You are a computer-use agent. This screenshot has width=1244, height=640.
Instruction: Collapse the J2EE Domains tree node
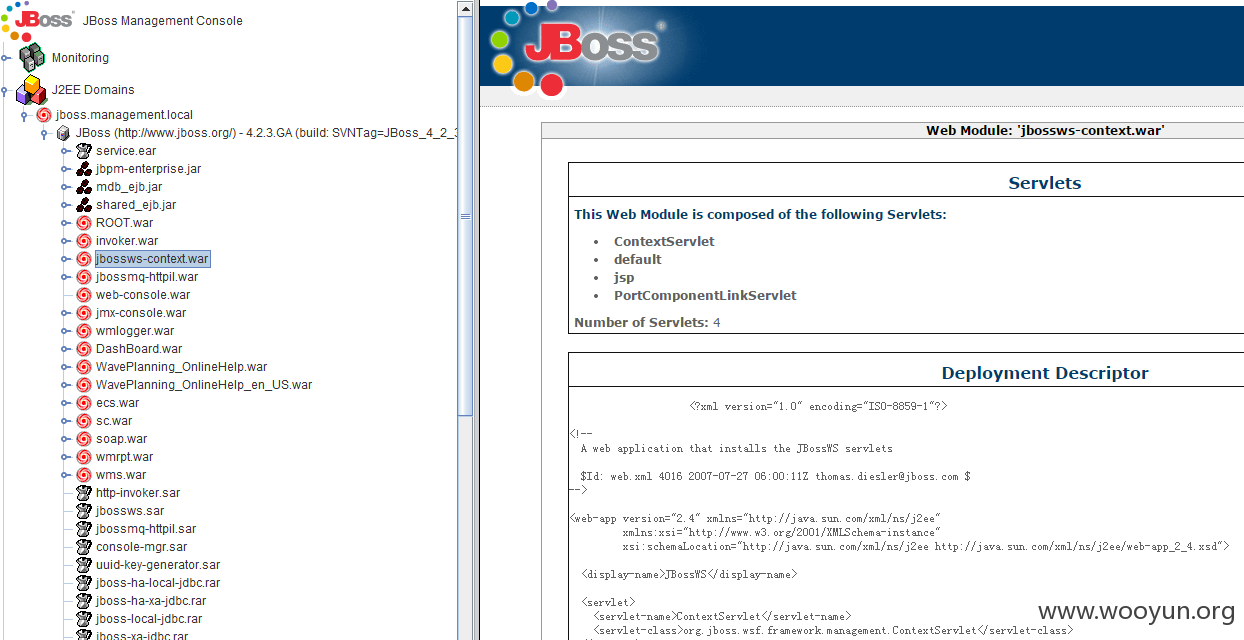click(x=6, y=90)
